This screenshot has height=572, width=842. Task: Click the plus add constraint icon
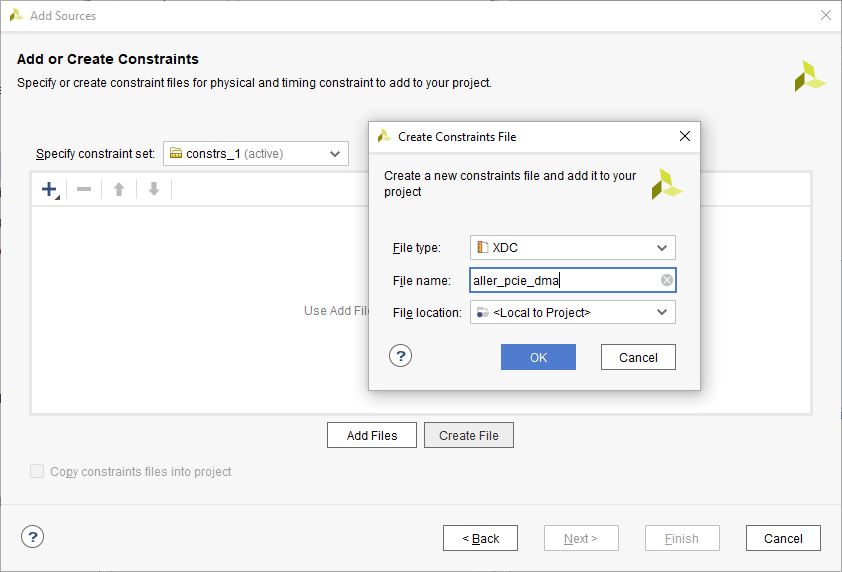[x=49, y=189]
